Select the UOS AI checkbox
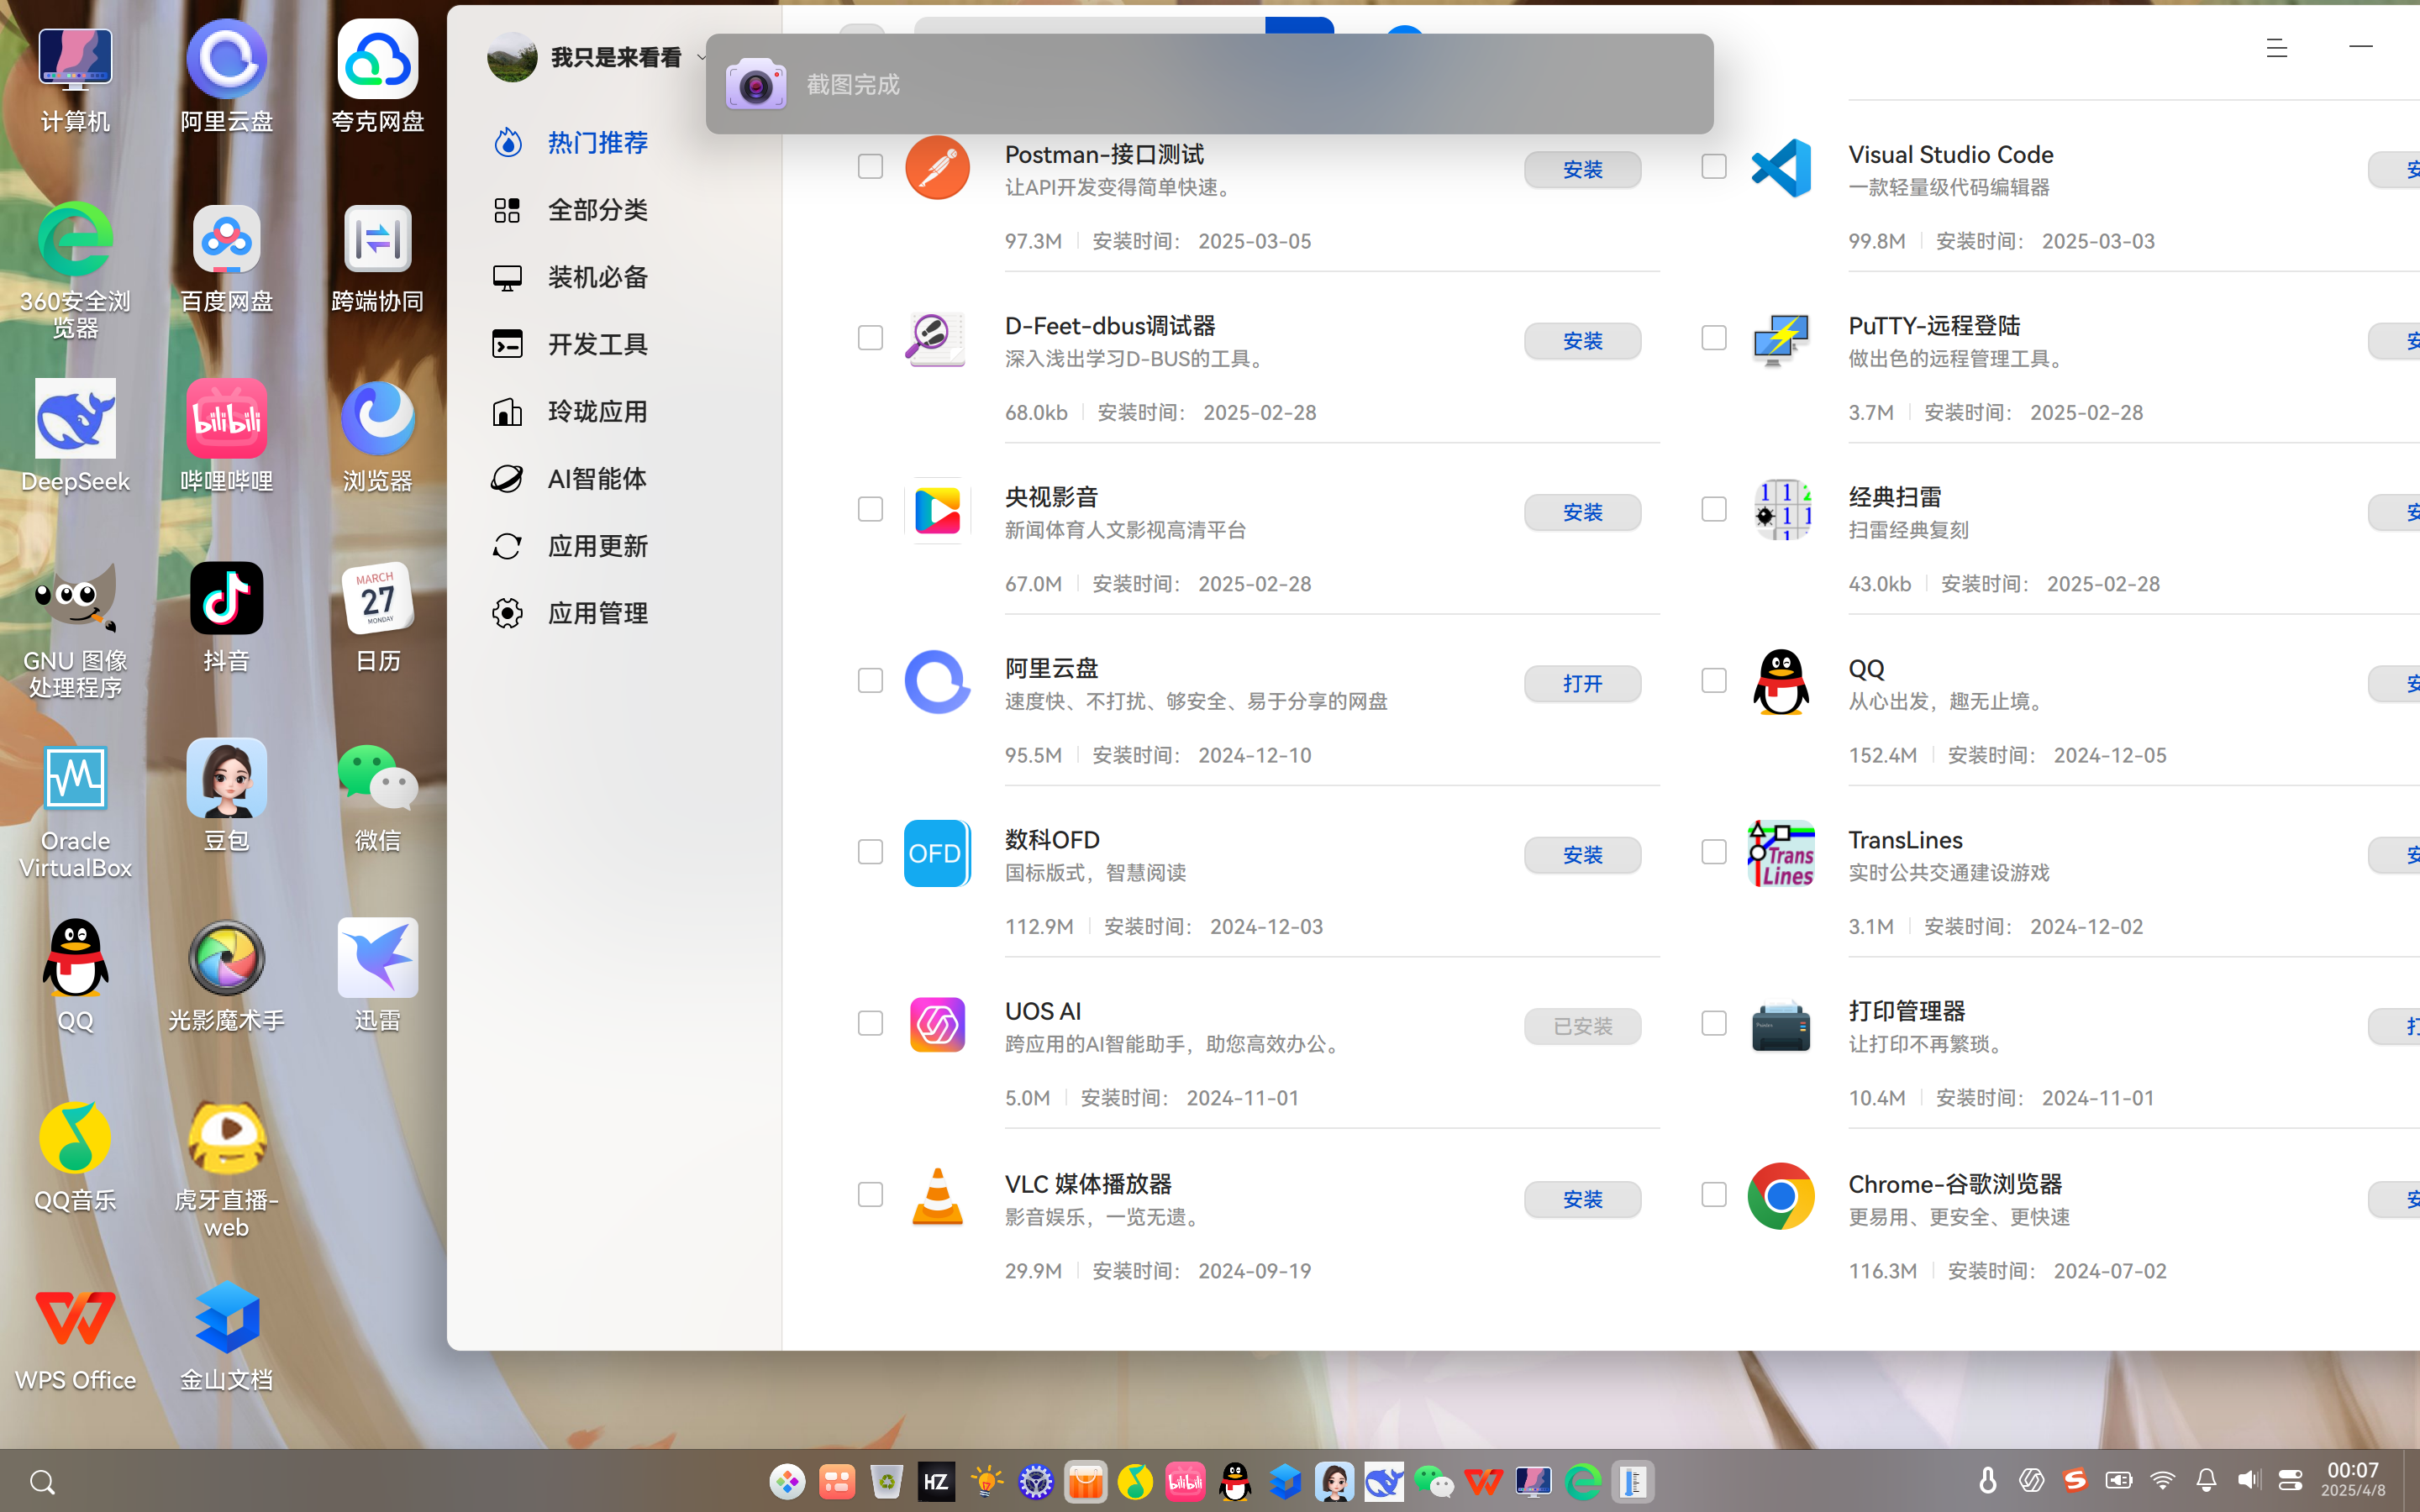The width and height of the screenshot is (2420, 1512). (x=870, y=1023)
